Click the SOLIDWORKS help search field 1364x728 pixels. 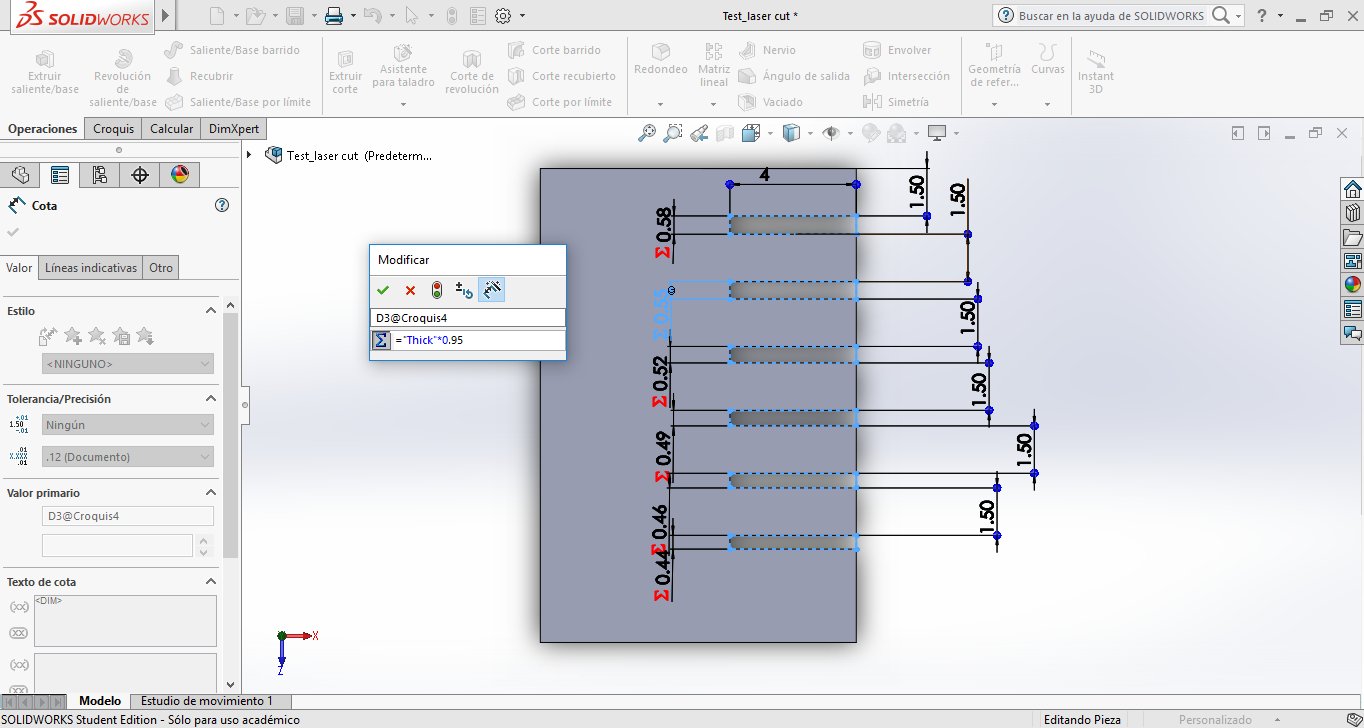[x=1113, y=16]
